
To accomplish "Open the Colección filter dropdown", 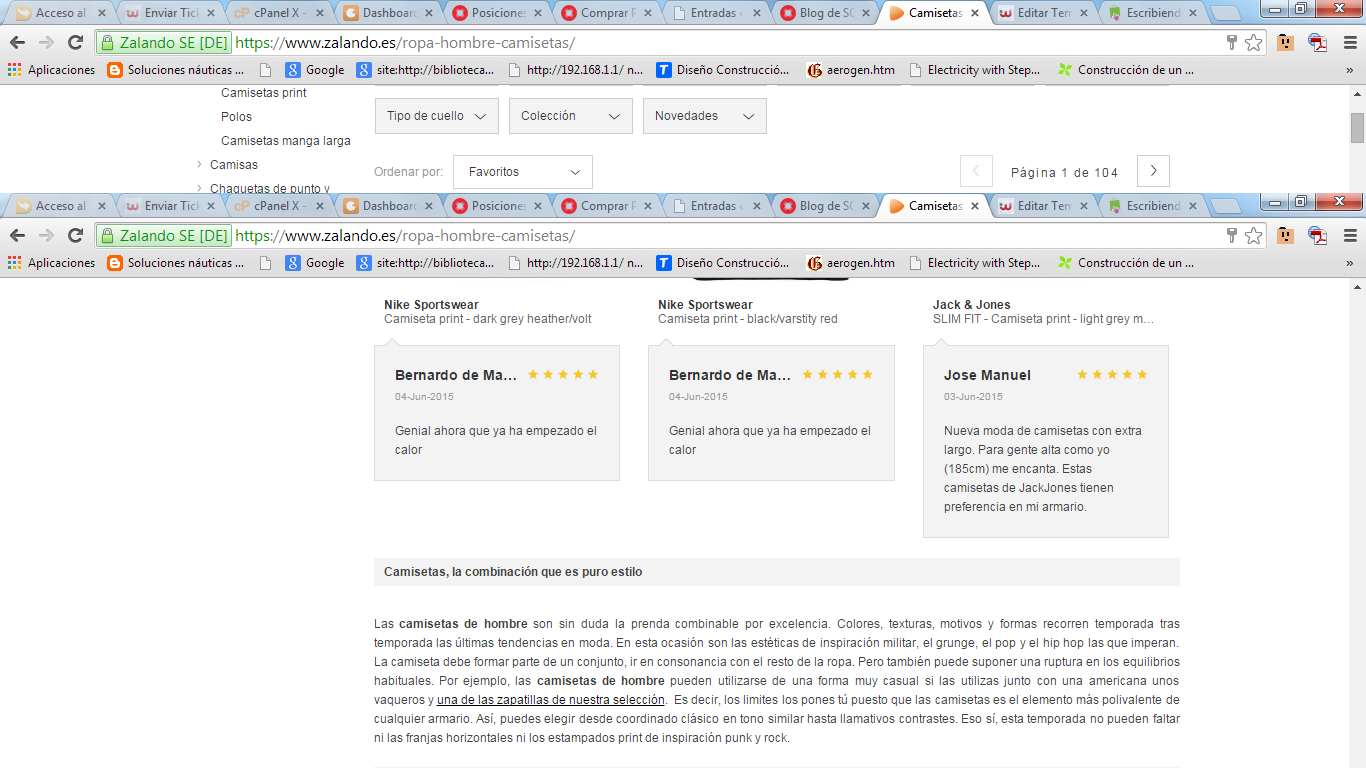I will click(571, 116).
